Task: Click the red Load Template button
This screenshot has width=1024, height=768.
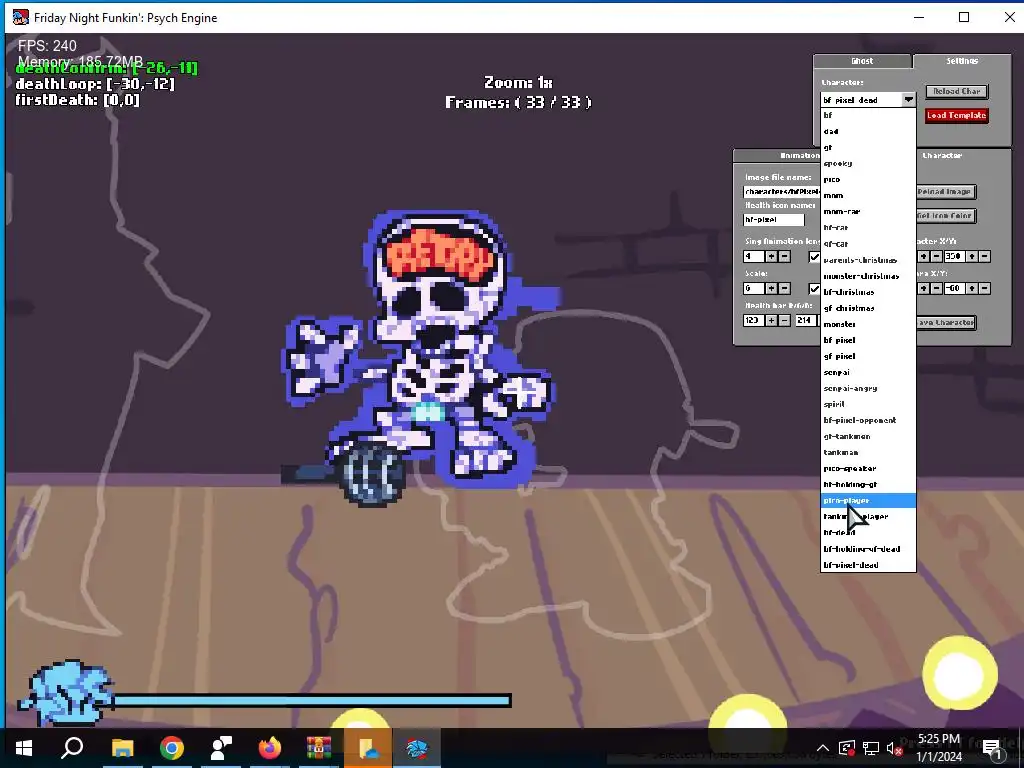Action: click(x=957, y=115)
